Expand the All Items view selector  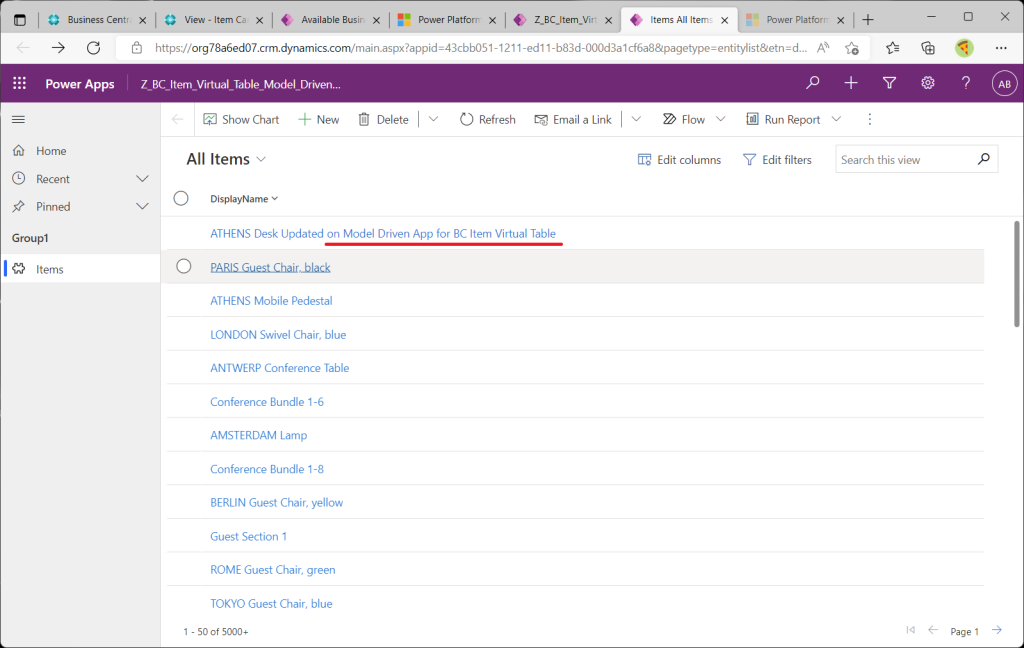[x=262, y=160]
